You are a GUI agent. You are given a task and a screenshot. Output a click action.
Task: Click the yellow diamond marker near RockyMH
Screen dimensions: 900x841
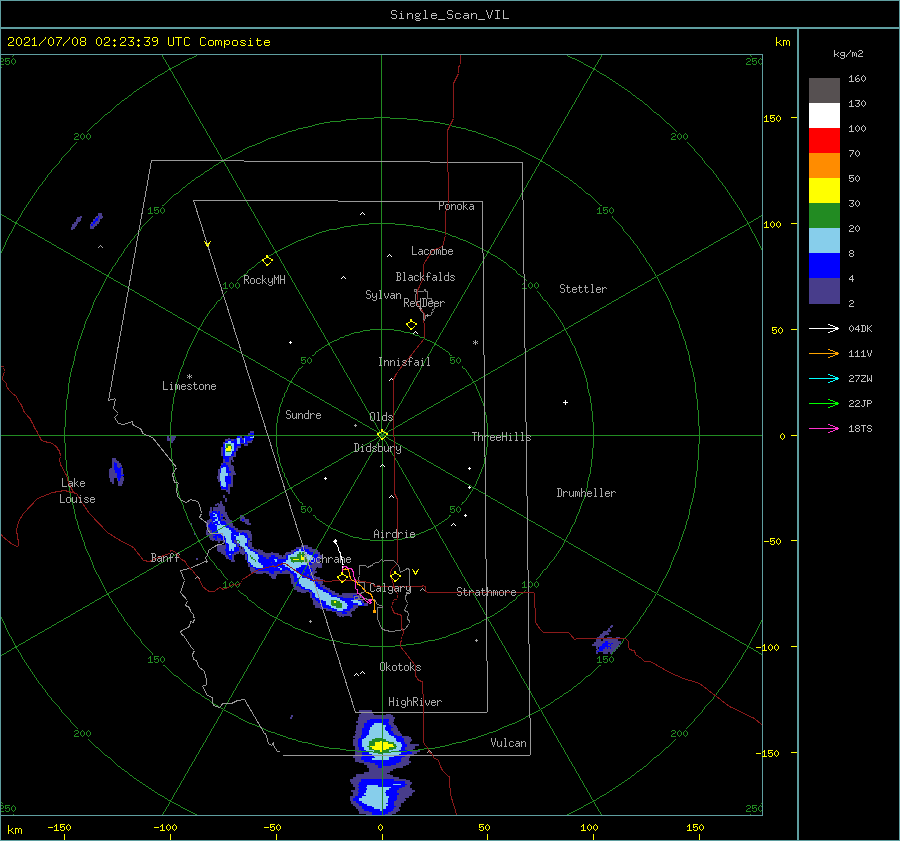[x=267, y=261]
